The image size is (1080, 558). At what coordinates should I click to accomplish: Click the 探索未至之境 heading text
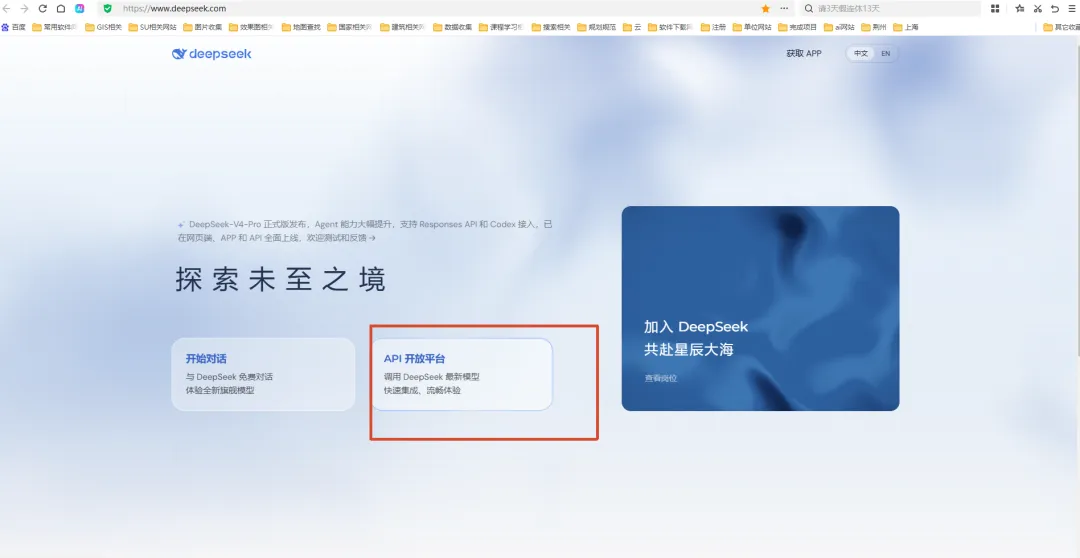point(280,280)
